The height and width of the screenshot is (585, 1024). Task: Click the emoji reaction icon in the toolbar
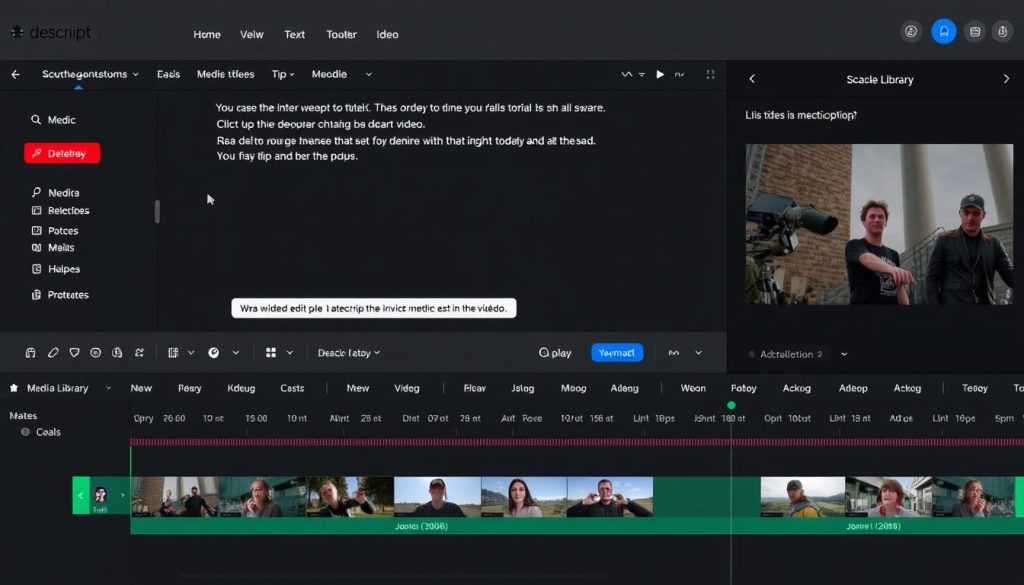pyautogui.click(x=95, y=352)
